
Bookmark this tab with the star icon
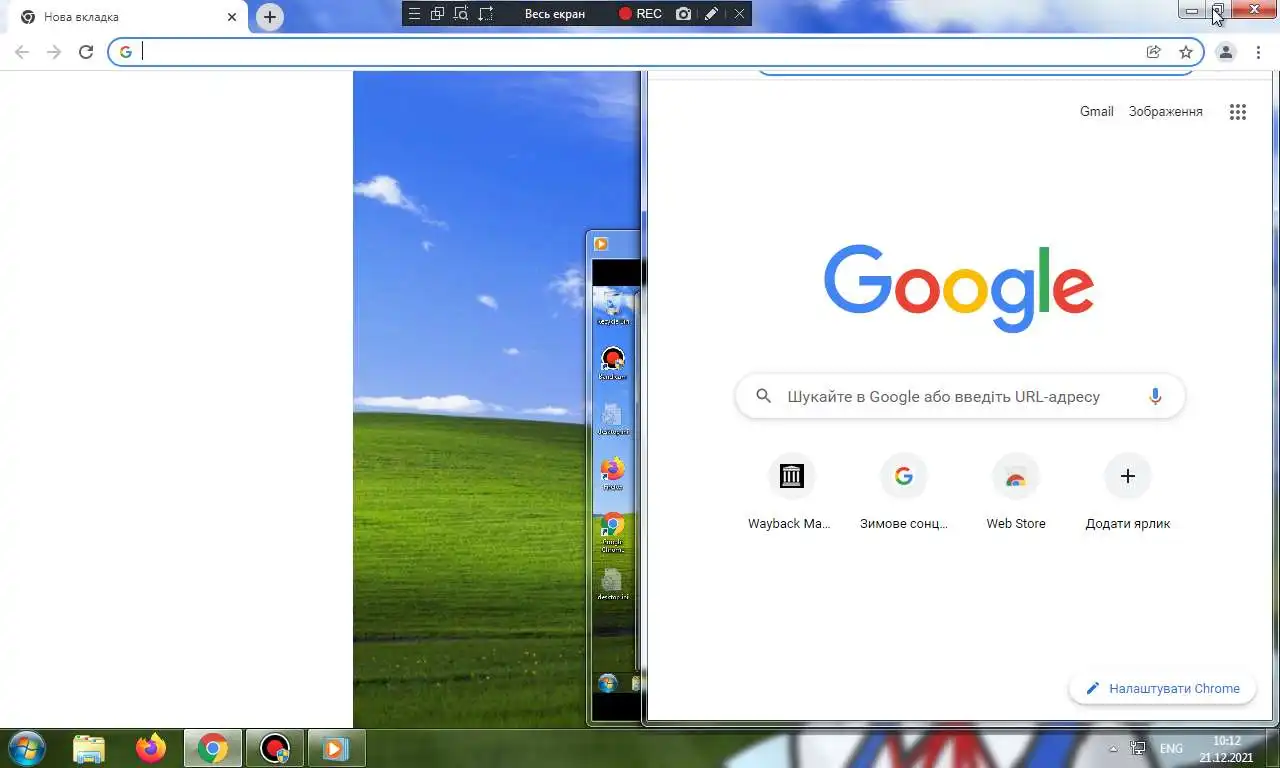tap(1186, 52)
